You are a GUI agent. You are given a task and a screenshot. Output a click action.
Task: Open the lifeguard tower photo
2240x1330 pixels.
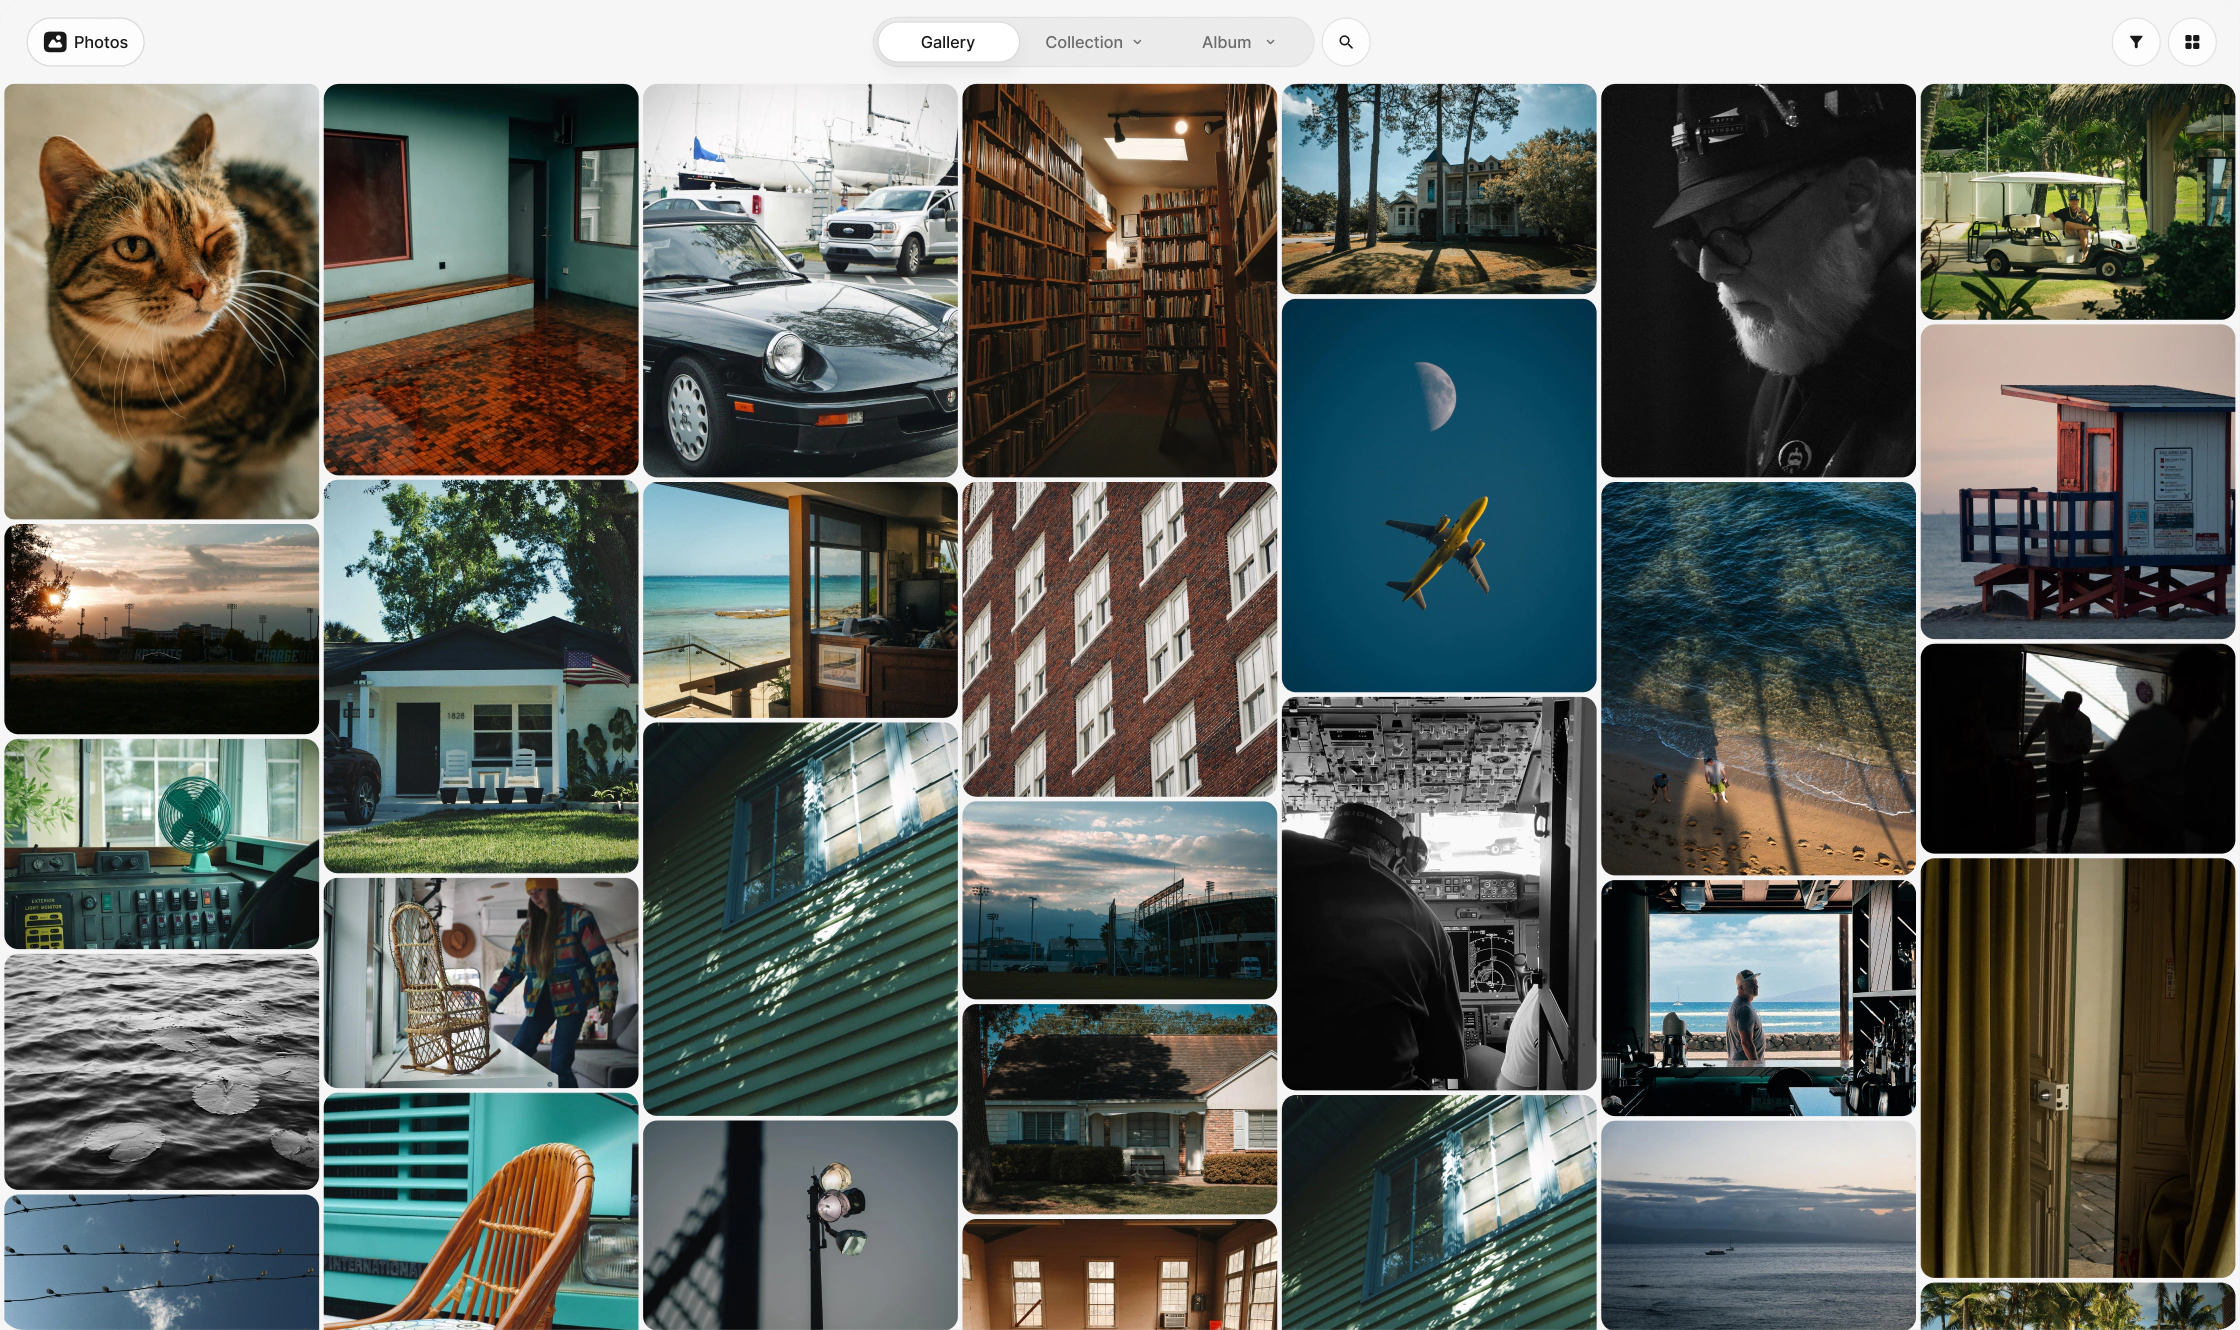pyautogui.click(x=2078, y=481)
